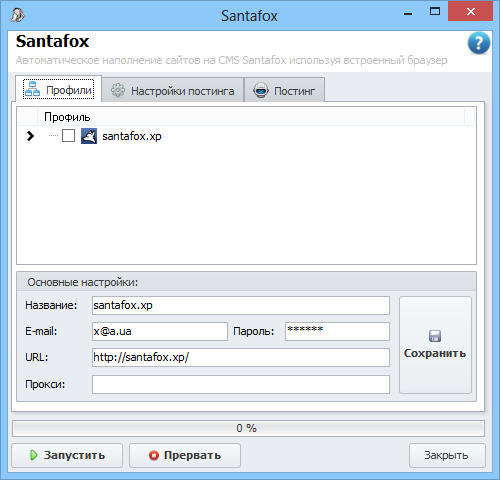Open the Профили tab
Image resolution: width=500 pixels, height=480 pixels.
[x=59, y=89]
